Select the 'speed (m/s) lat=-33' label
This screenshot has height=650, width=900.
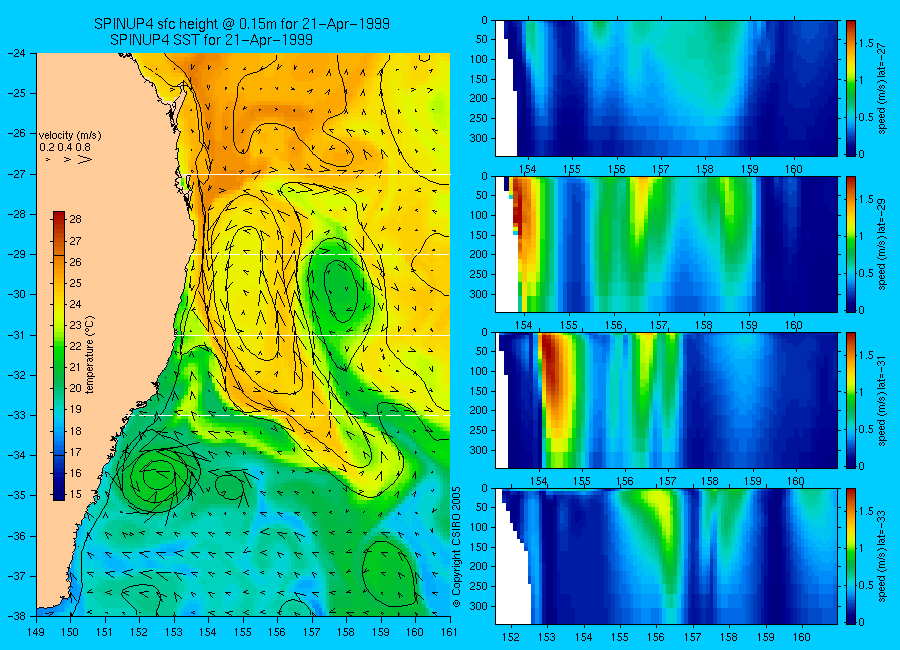point(883,557)
